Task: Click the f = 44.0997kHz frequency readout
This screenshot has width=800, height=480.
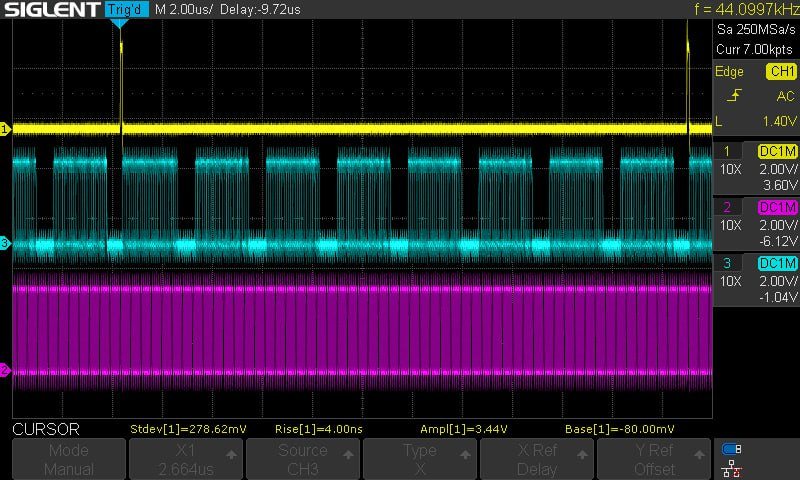Action: coord(747,9)
